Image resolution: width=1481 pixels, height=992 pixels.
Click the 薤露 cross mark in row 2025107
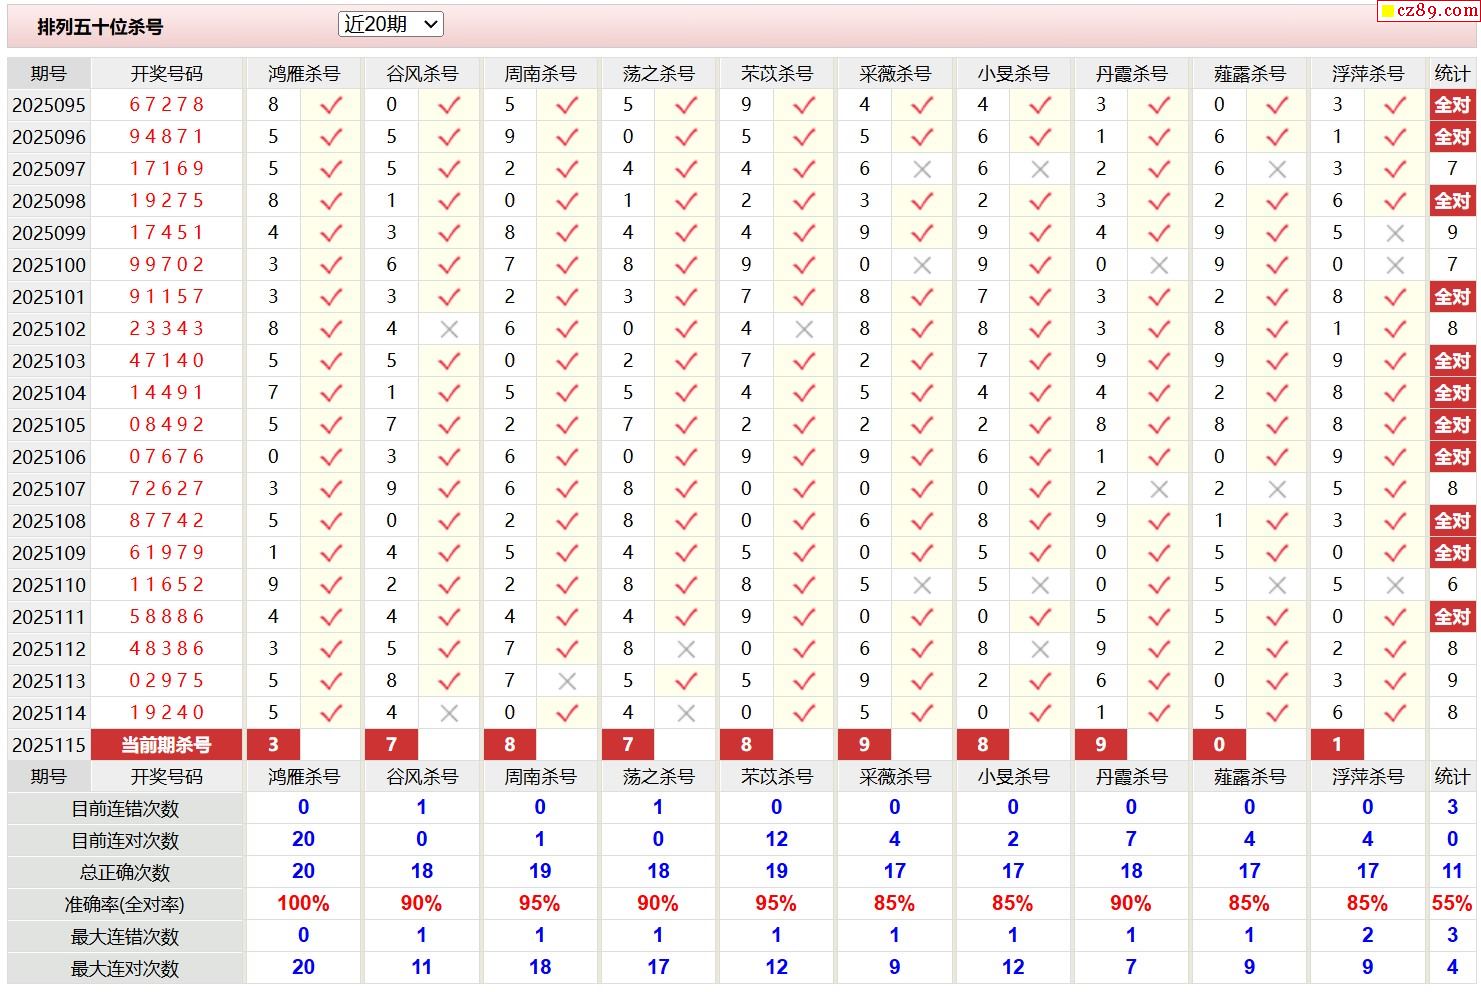[1277, 489]
